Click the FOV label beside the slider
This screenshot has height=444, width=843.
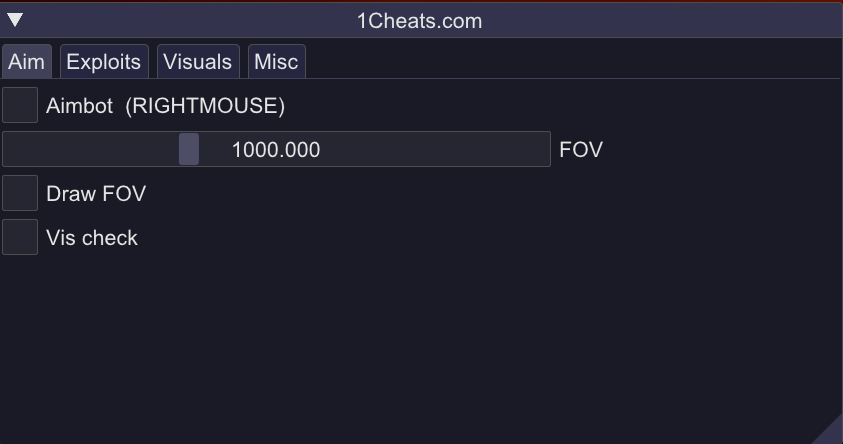(x=581, y=150)
